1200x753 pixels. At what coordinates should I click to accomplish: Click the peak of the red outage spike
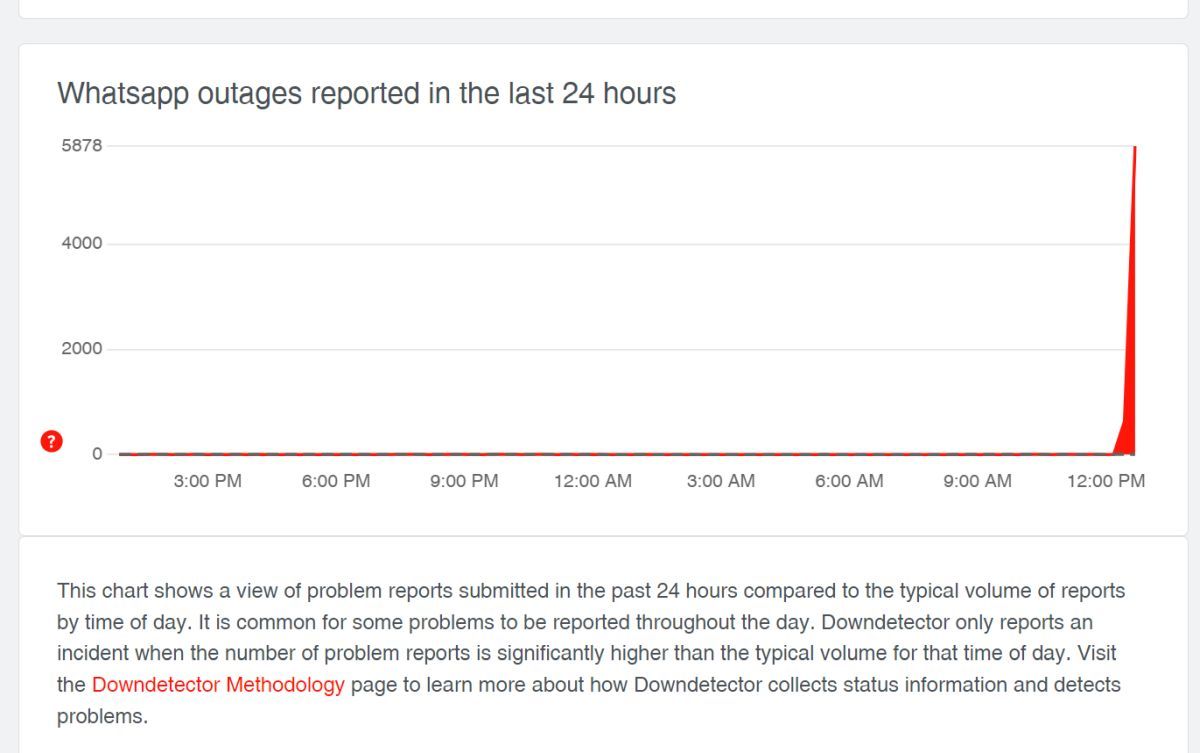coord(1135,149)
